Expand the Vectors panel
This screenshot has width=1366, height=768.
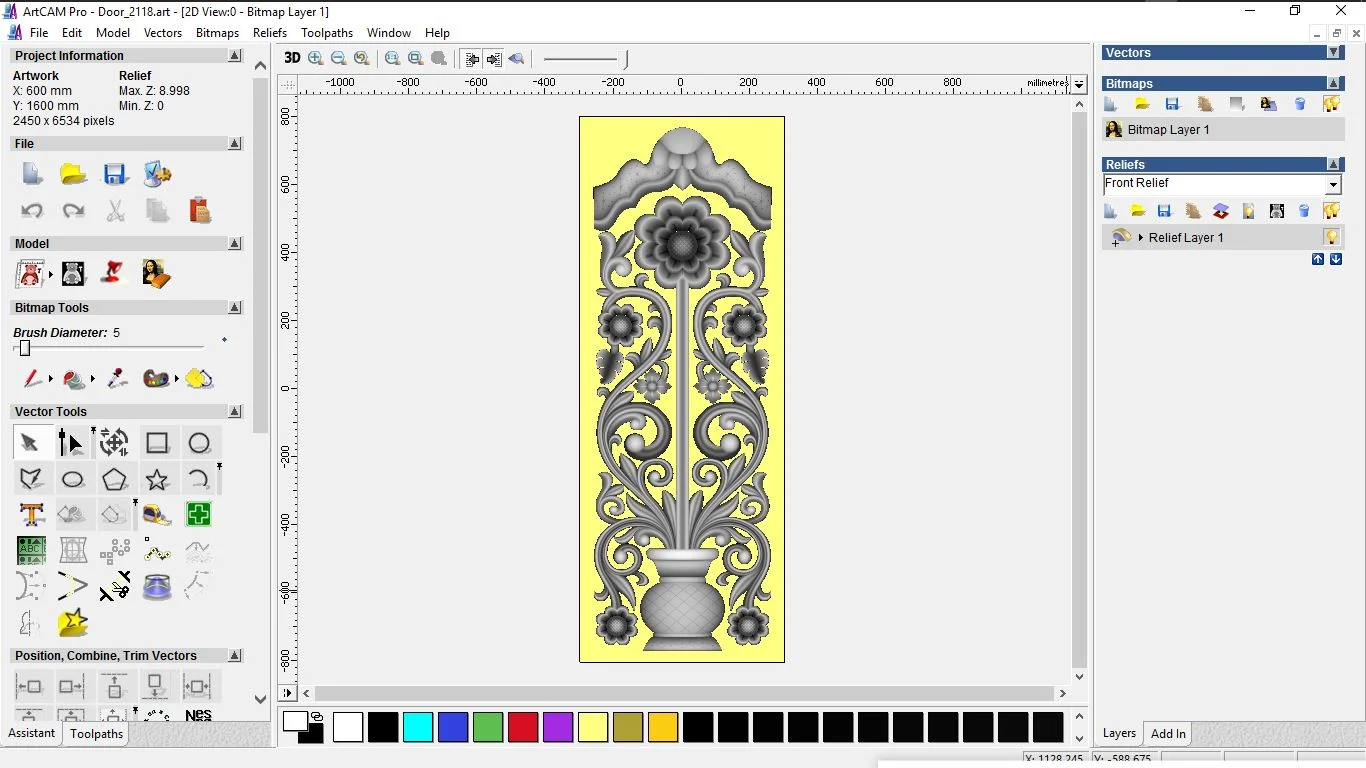[1333, 52]
